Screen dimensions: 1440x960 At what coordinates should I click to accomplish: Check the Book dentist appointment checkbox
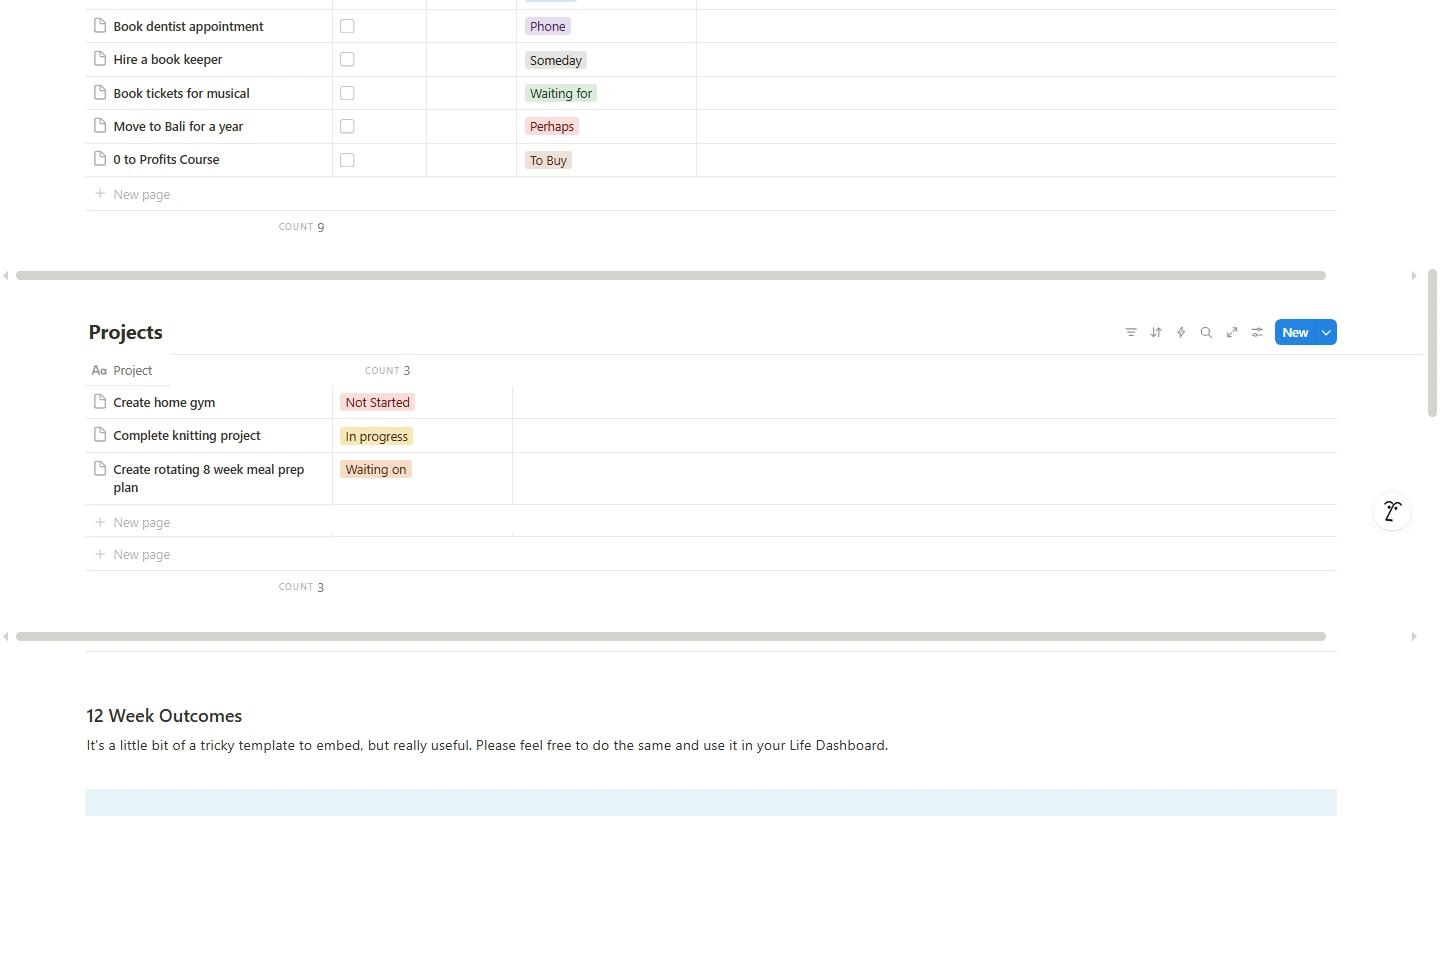(347, 26)
